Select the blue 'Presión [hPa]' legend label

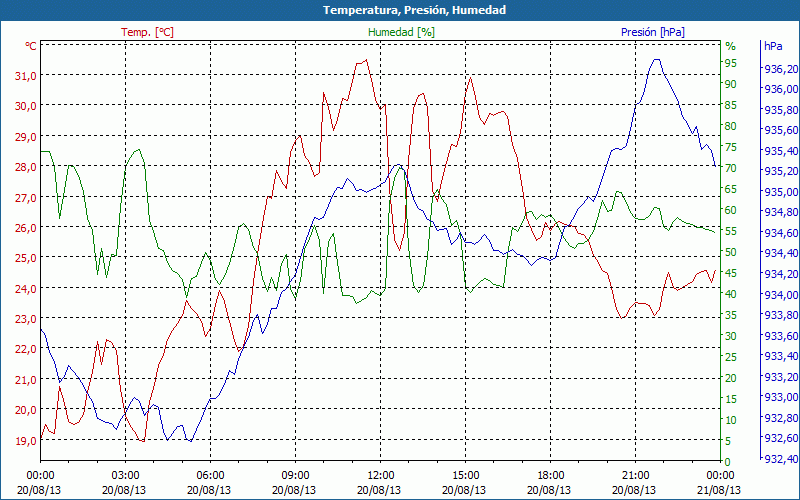point(653,32)
